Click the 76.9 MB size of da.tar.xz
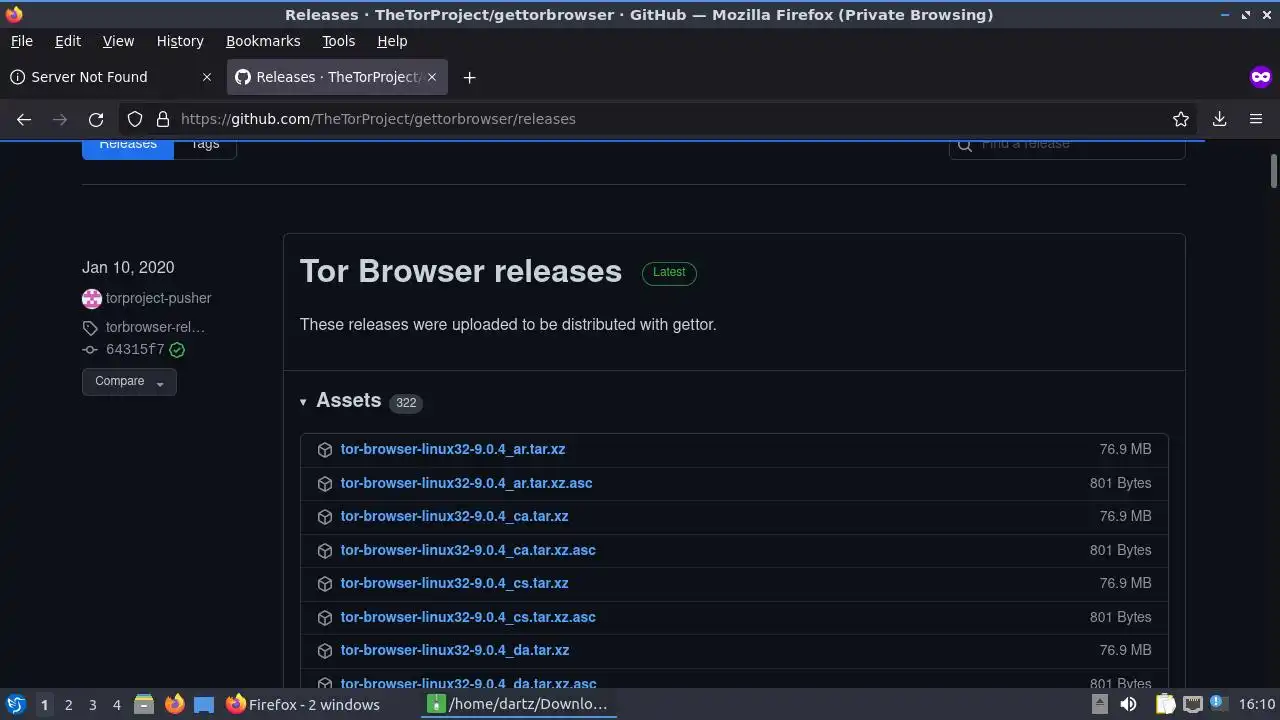 (1125, 651)
